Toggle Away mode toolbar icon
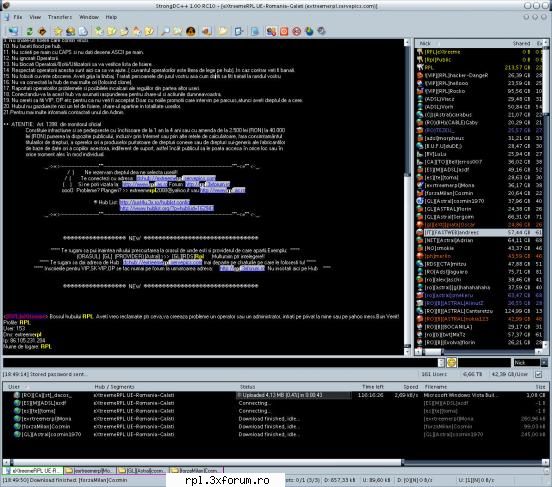Screen dimensions: 552x487 [271, 31]
